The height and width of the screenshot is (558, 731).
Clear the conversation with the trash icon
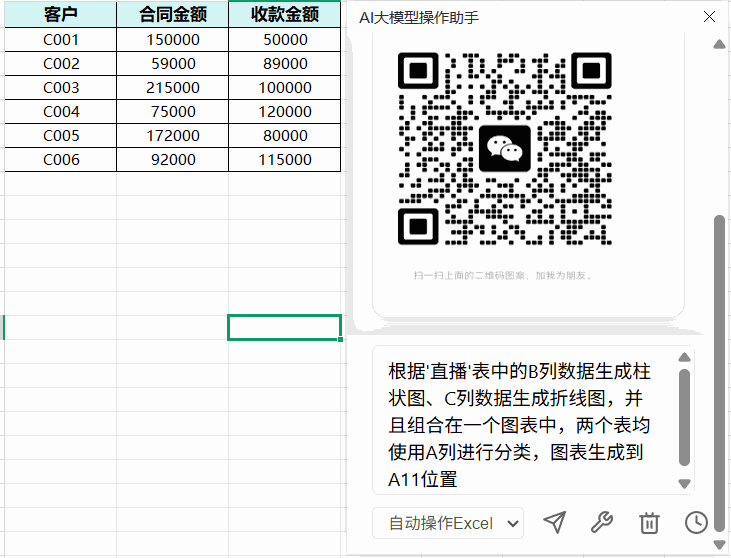[x=649, y=523]
